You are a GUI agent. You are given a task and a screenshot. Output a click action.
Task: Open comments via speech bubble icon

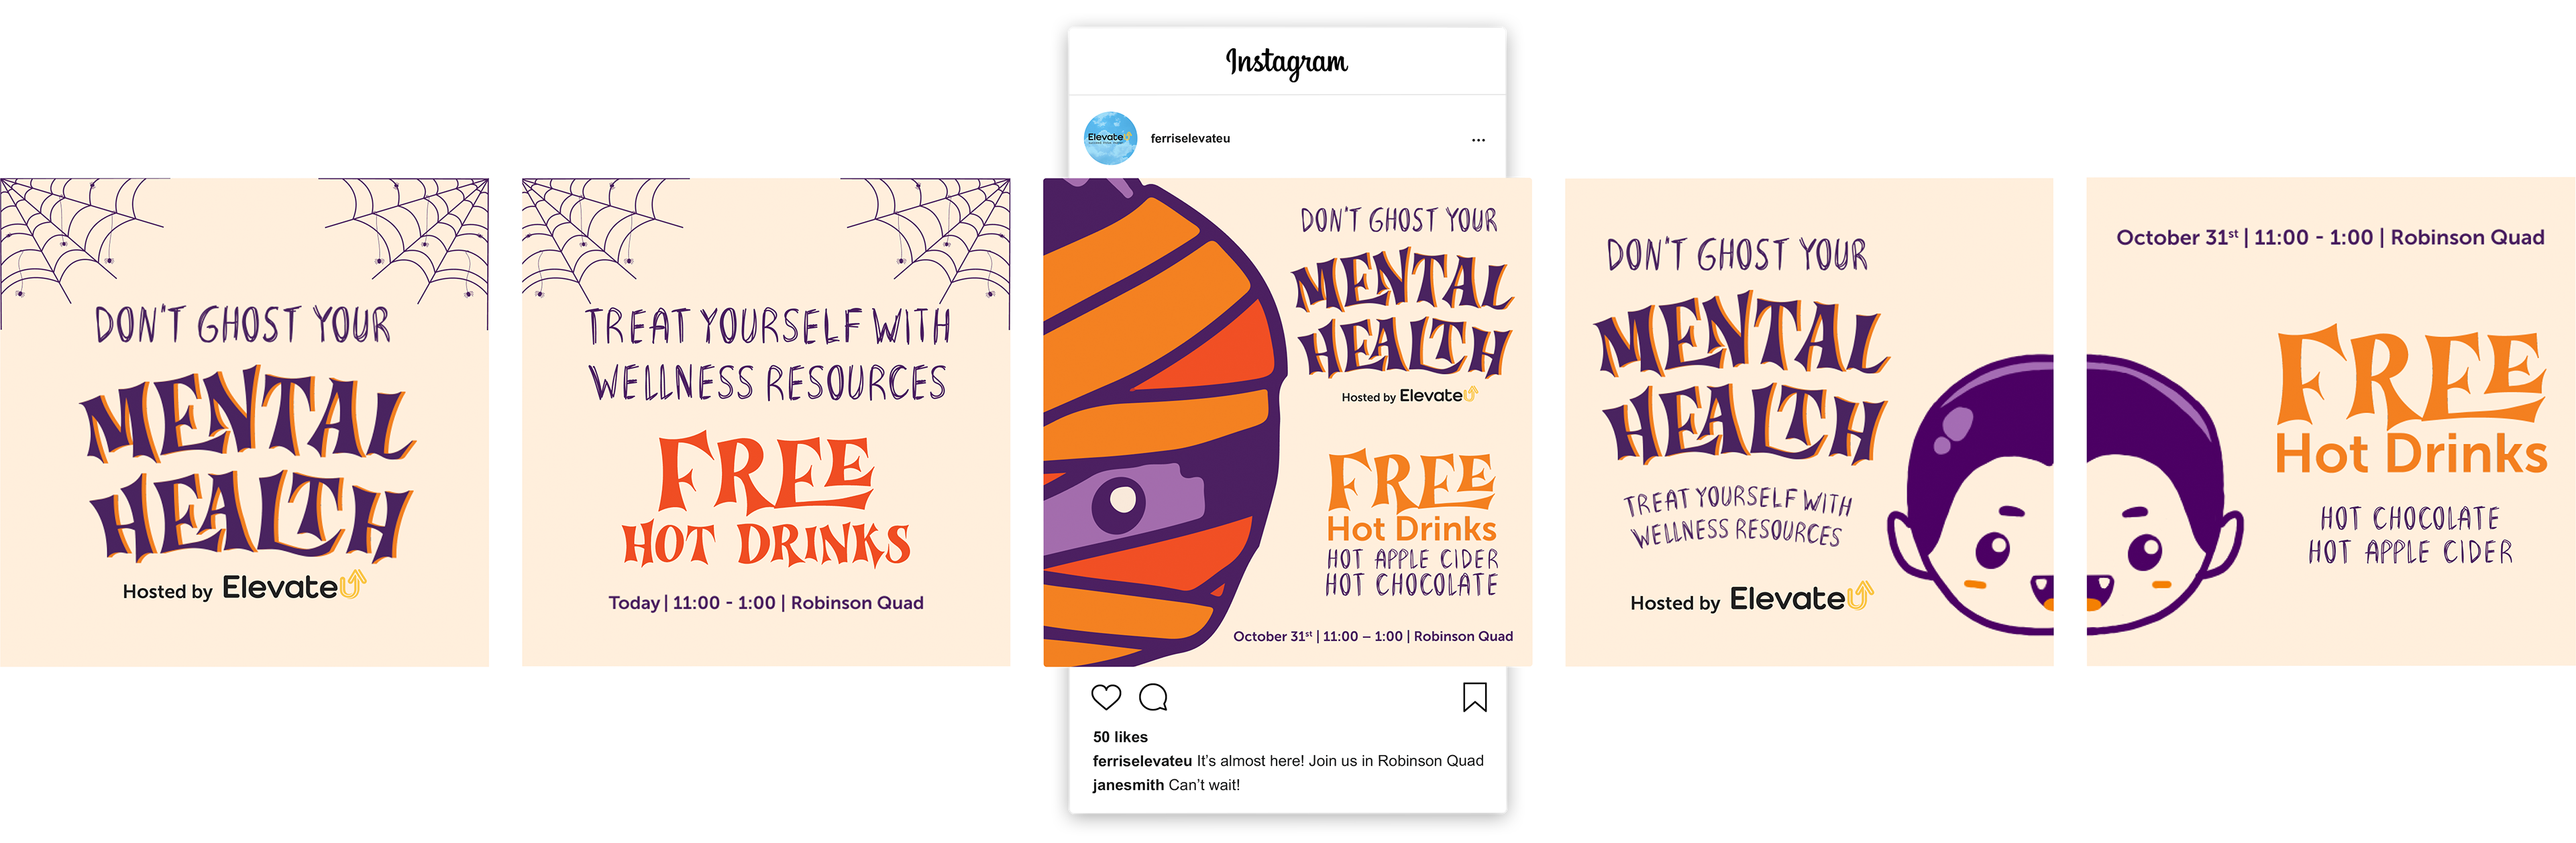pos(1153,697)
